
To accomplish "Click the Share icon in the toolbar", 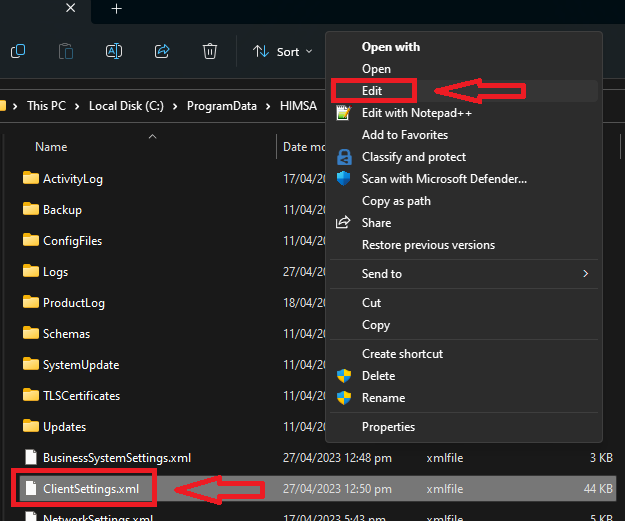I will pos(162,51).
